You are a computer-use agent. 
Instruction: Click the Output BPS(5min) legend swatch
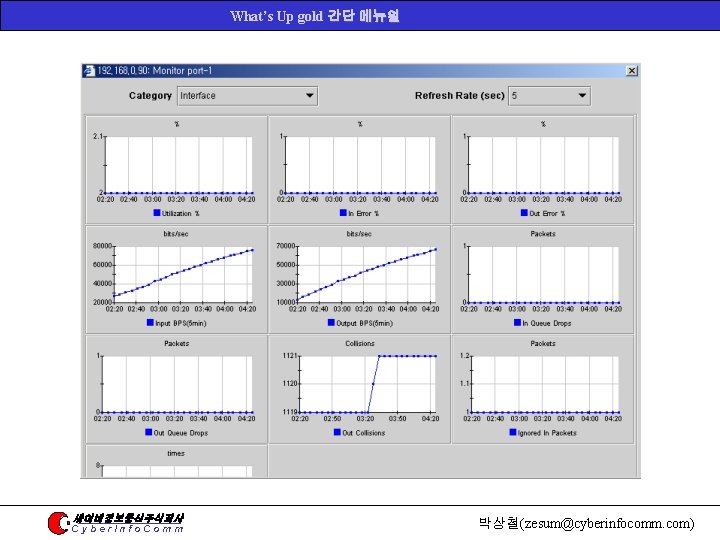331,322
